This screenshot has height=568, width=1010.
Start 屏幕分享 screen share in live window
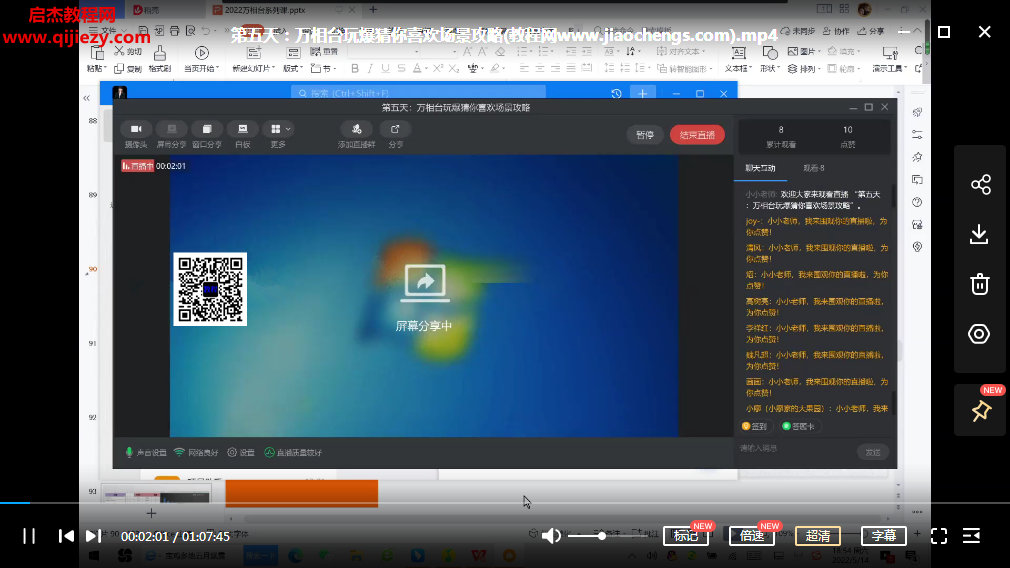tap(171, 135)
